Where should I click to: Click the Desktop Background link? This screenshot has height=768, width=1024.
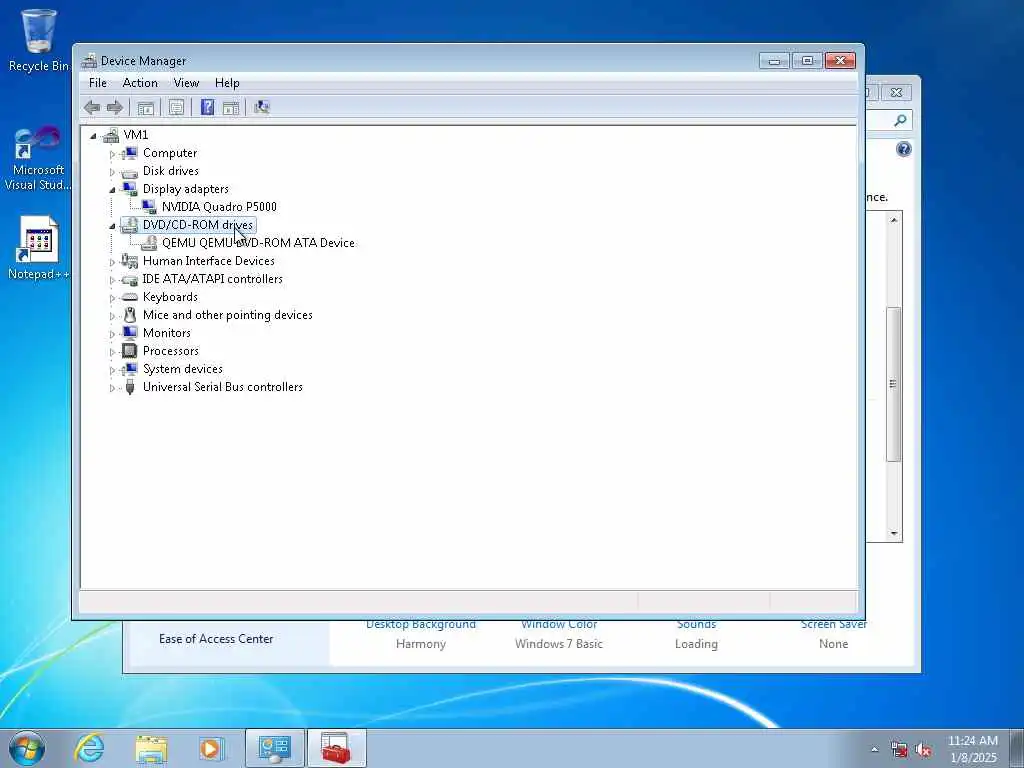click(421, 625)
